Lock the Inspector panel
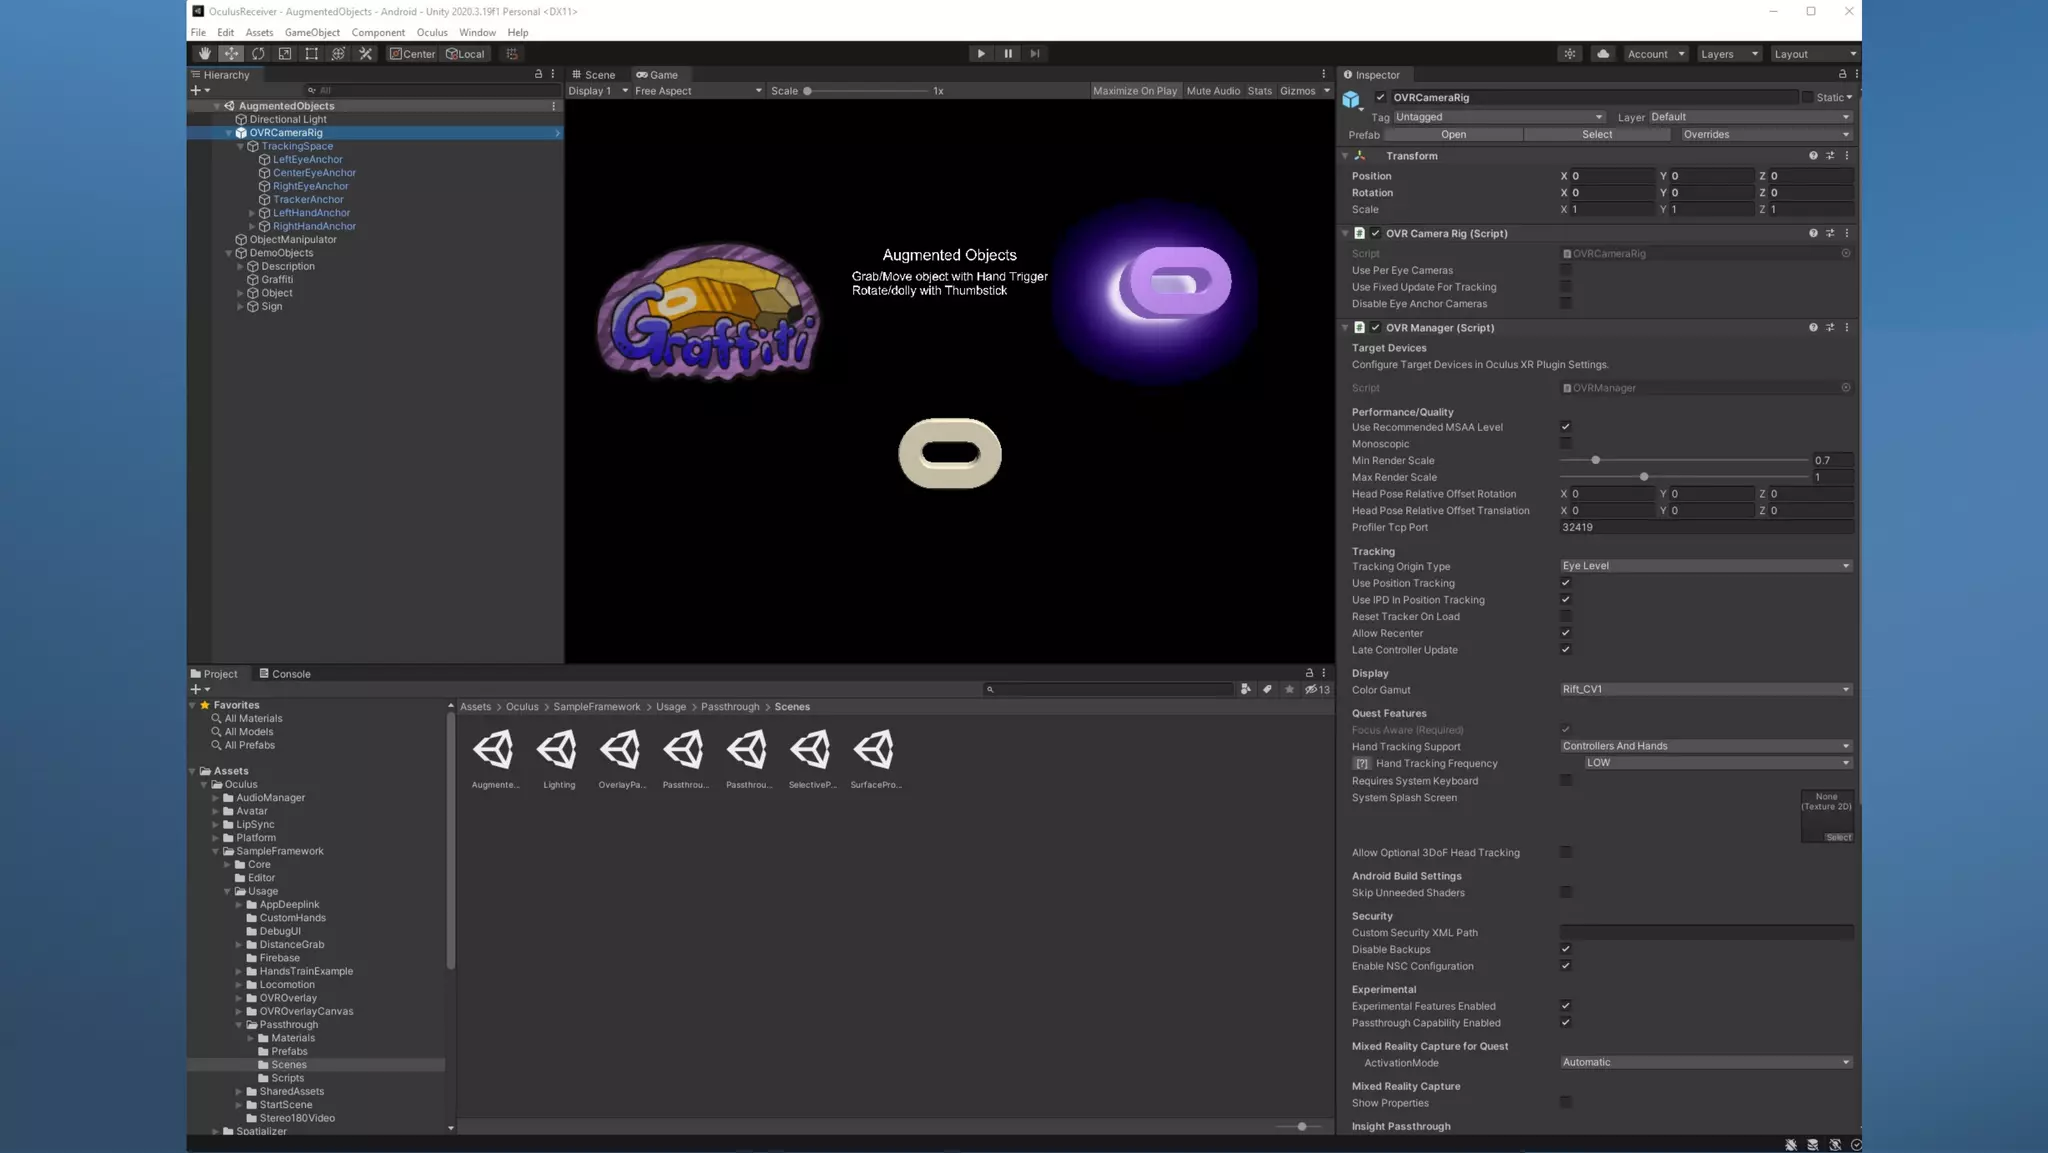2048x1153 pixels. [x=1842, y=74]
